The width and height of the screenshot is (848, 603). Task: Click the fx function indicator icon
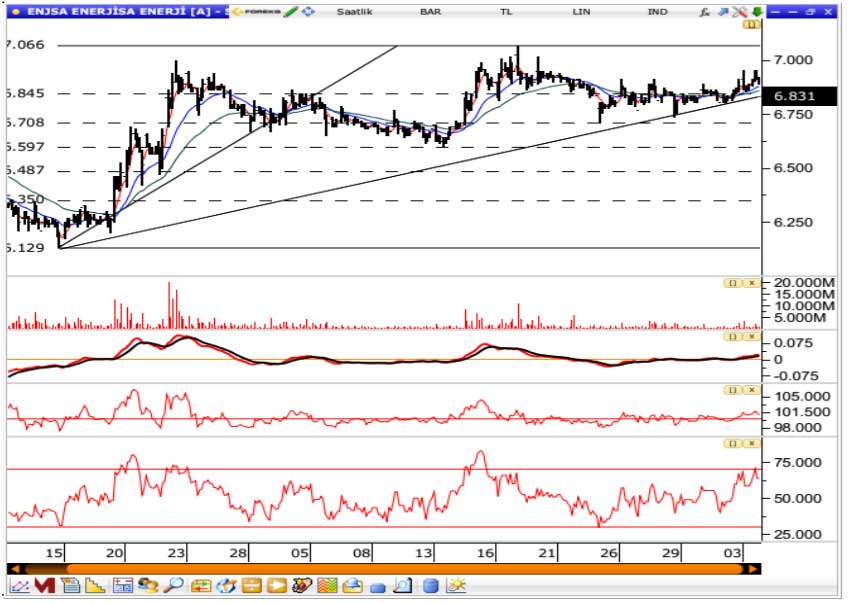tap(704, 11)
